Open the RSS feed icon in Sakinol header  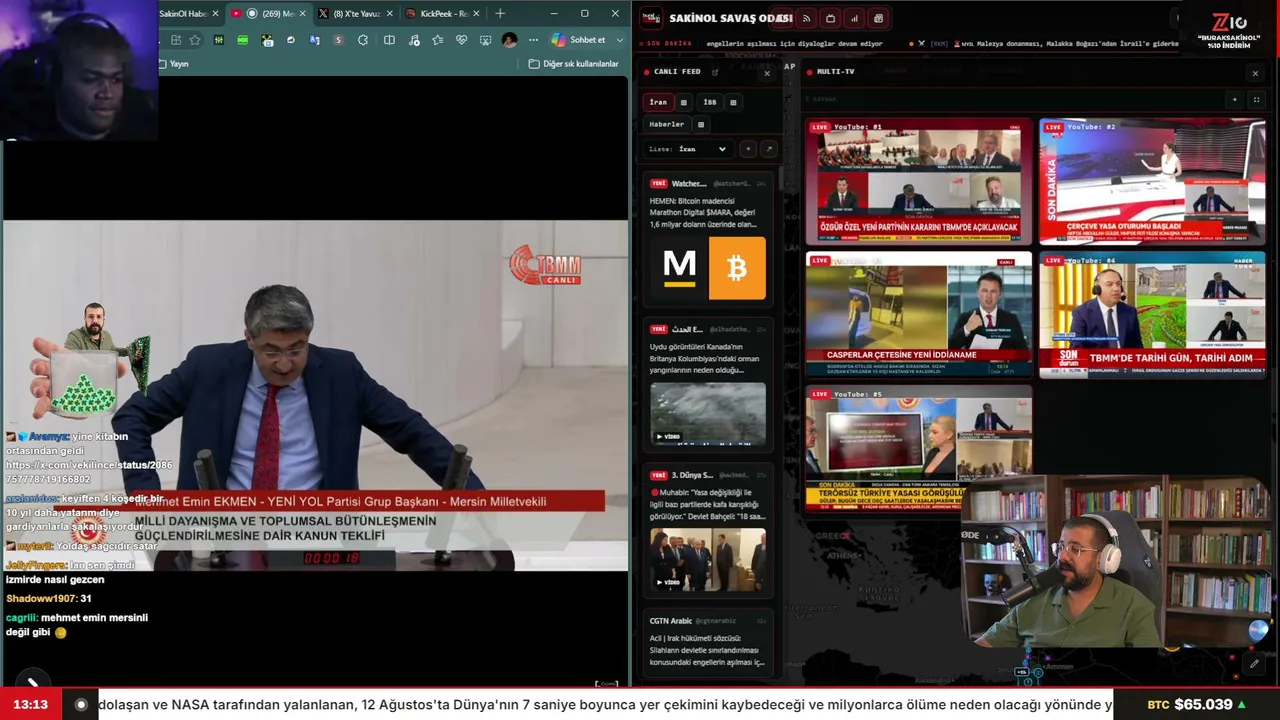(806, 18)
